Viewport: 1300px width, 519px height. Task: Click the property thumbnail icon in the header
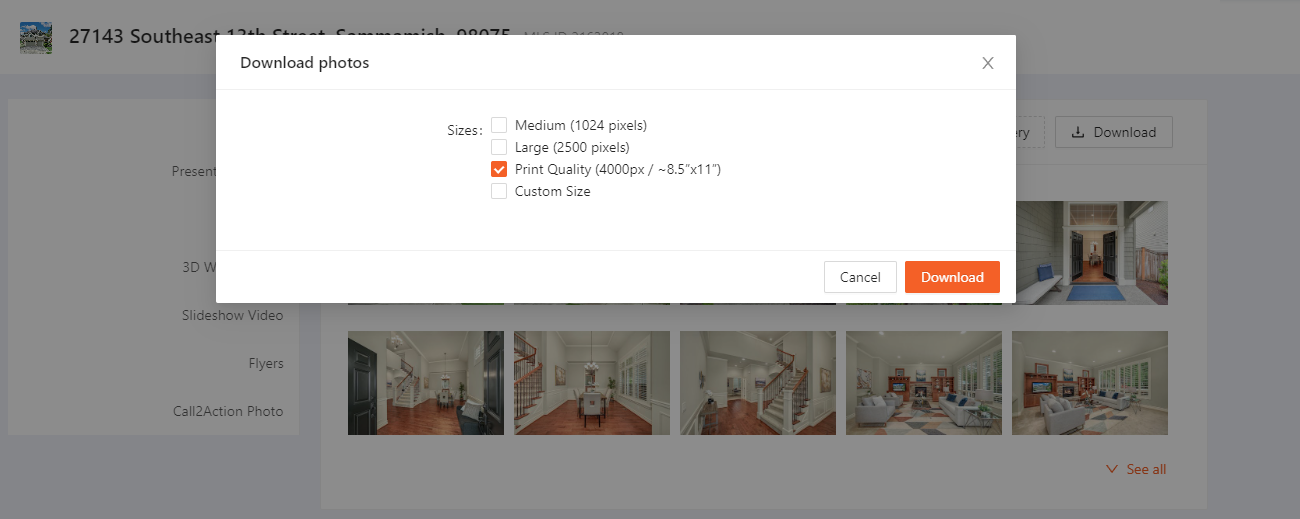(x=36, y=37)
